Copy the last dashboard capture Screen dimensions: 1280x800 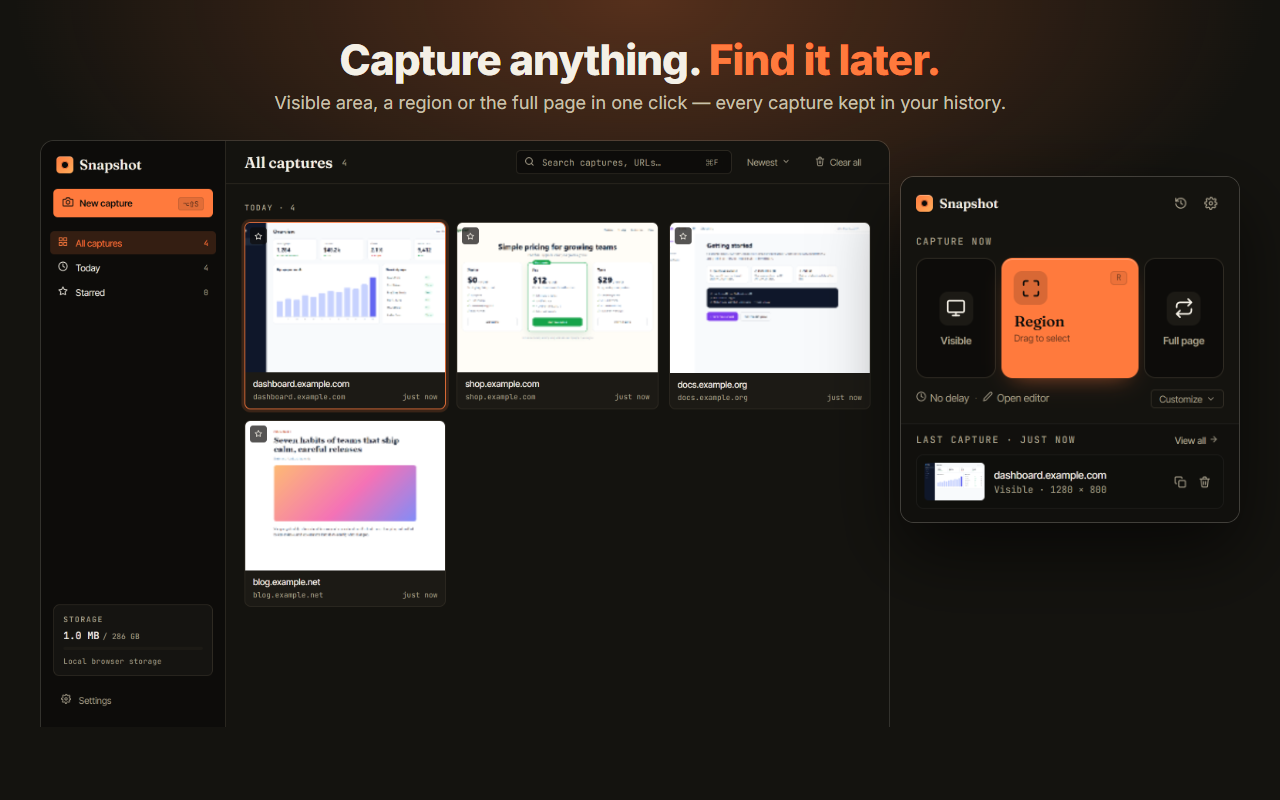coord(1180,482)
